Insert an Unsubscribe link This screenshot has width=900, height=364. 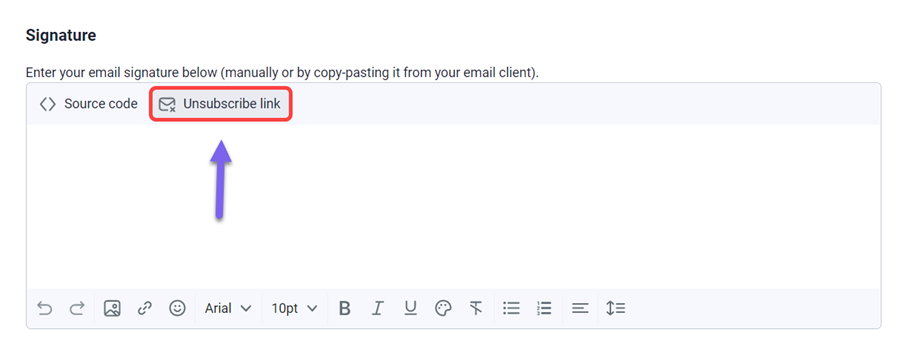pos(221,104)
